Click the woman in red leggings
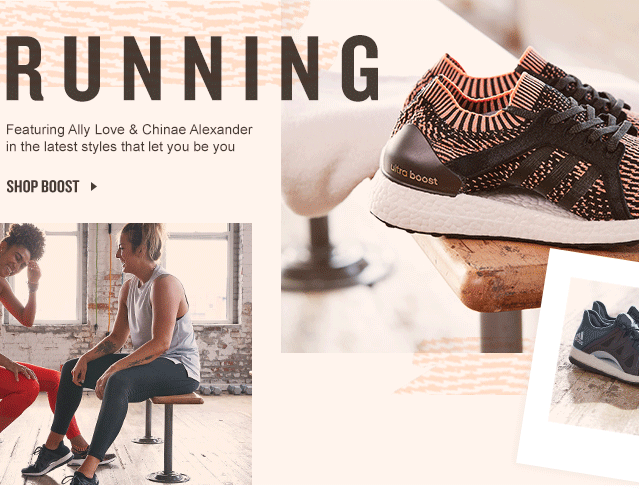 (x=31, y=338)
